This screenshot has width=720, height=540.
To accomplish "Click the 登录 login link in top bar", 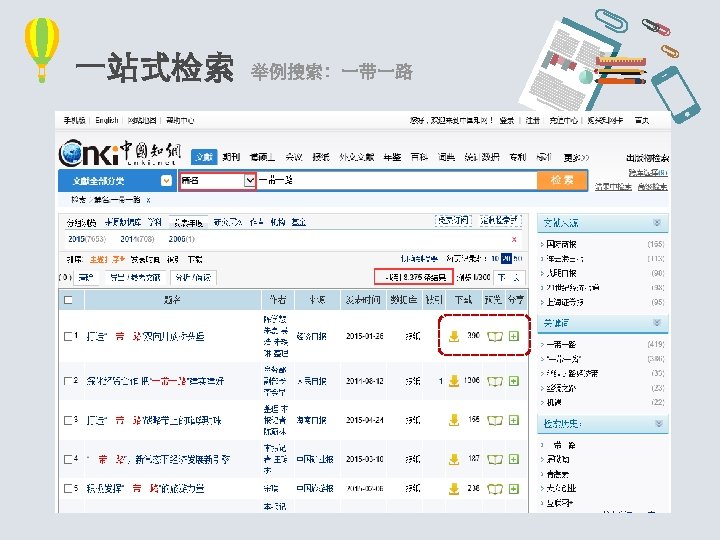I will 506,120.
